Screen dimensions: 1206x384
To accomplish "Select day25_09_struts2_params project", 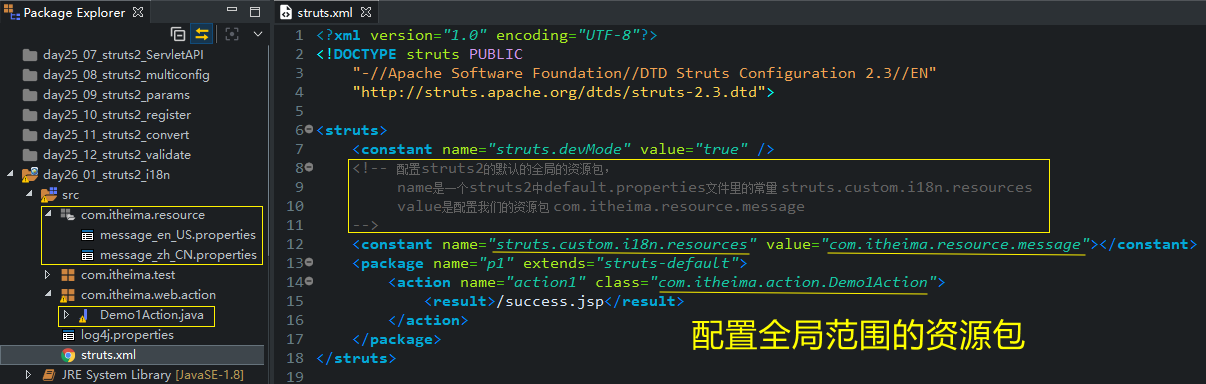I will tap(117, 95).
